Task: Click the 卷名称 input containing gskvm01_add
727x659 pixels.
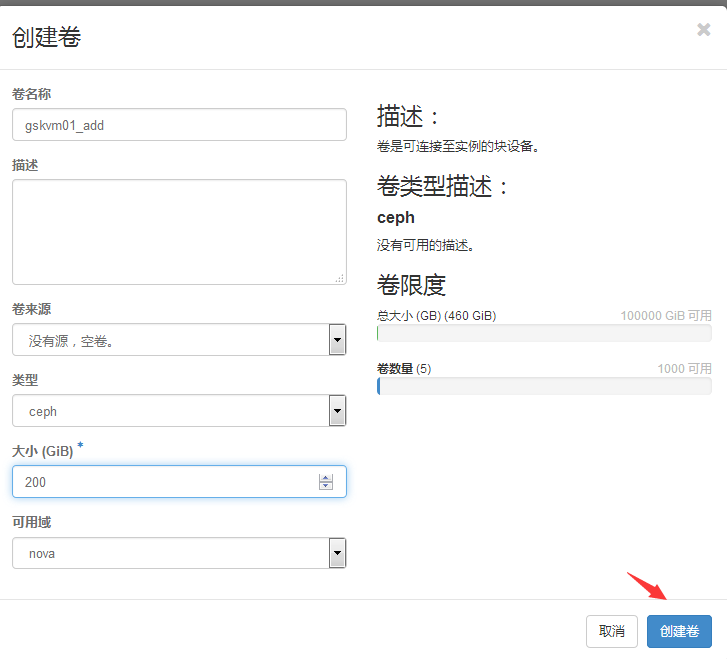Action: pyautogui.click(x=179, y=125)
